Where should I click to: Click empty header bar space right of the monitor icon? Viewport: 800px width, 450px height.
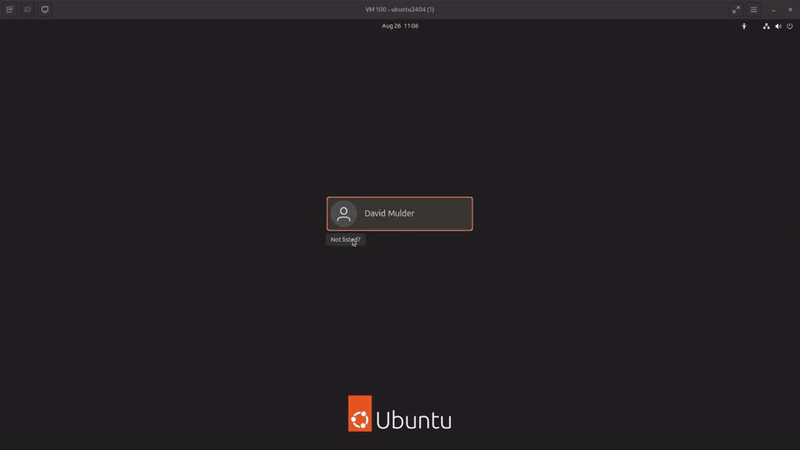[150, 9]
